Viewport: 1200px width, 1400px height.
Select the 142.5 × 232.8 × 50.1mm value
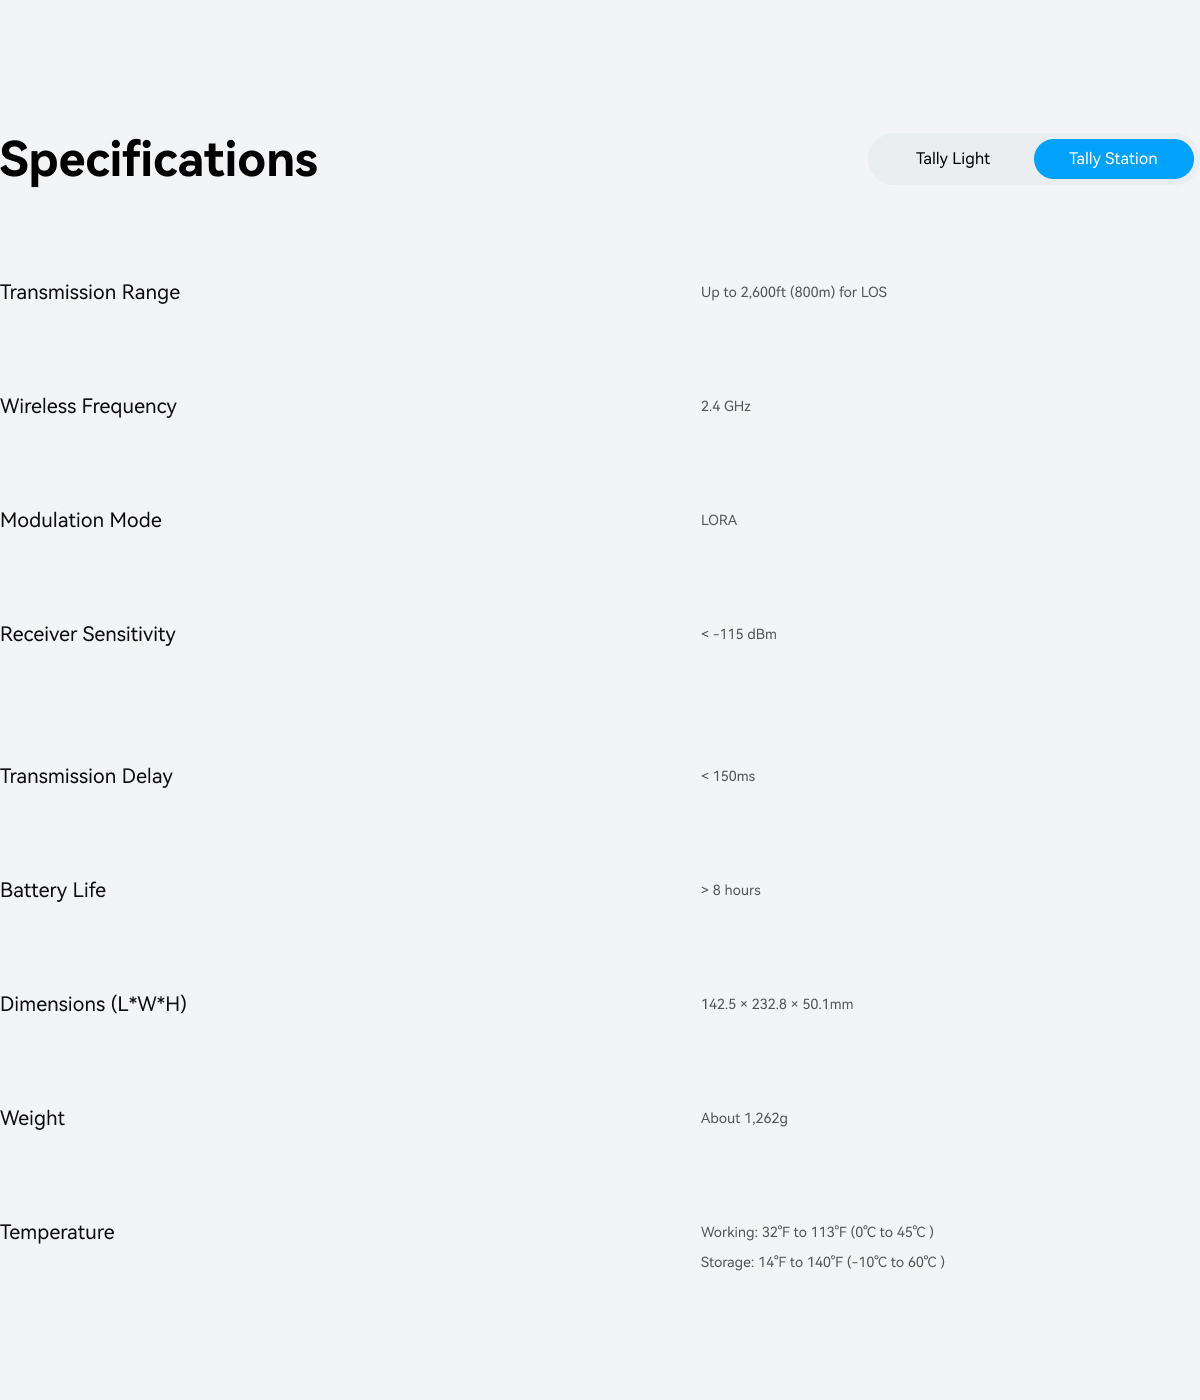(777, 1004)
